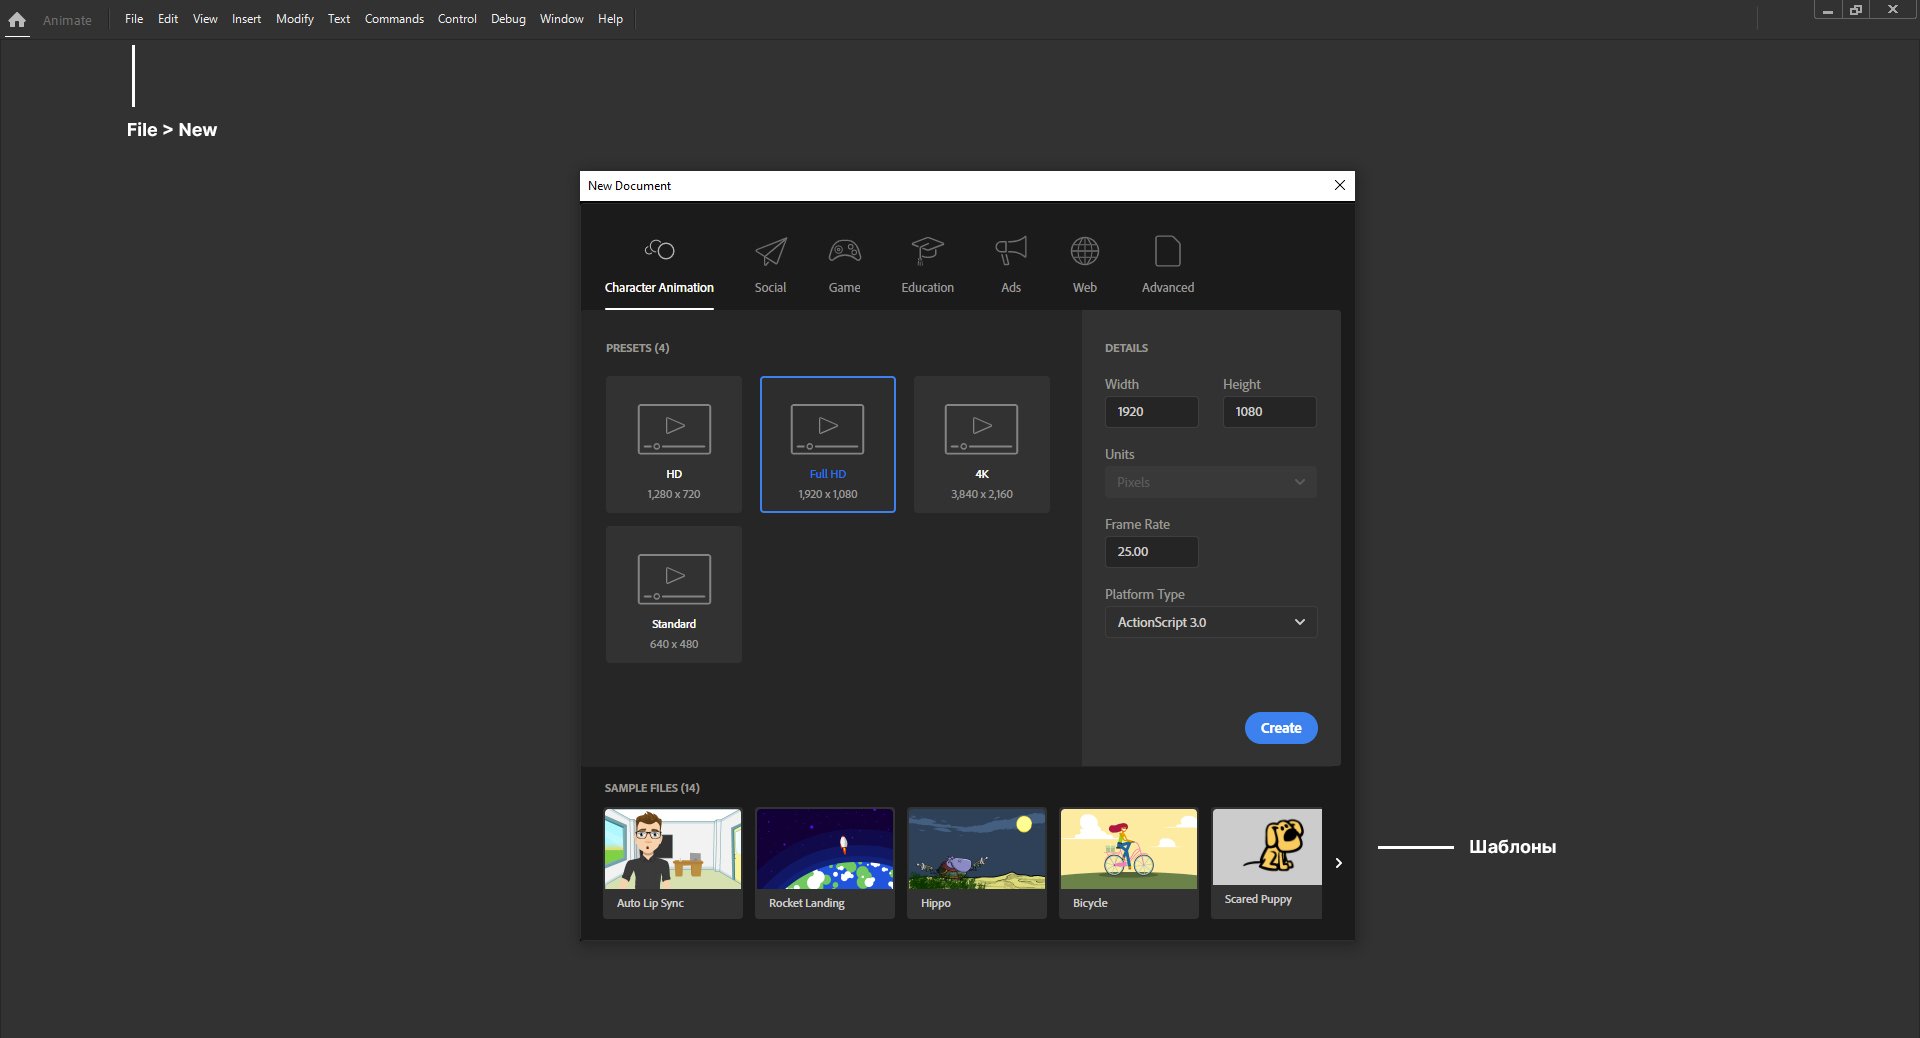Pick the Game controller icon
This screenshot has height=1038, width=1920.
pos(845,251)
